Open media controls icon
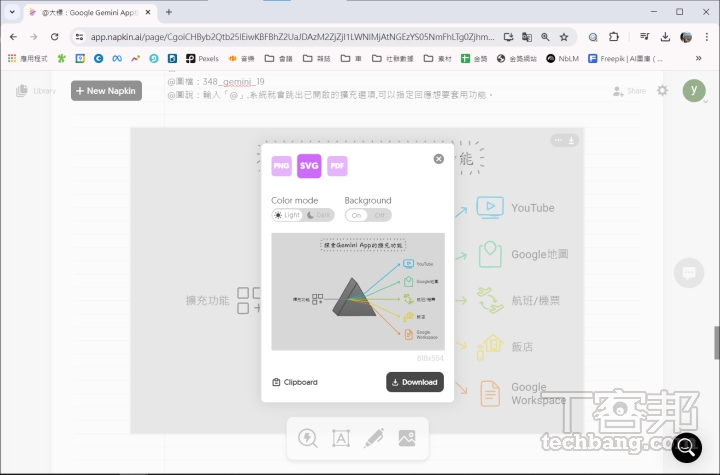 tap(645, 37)
